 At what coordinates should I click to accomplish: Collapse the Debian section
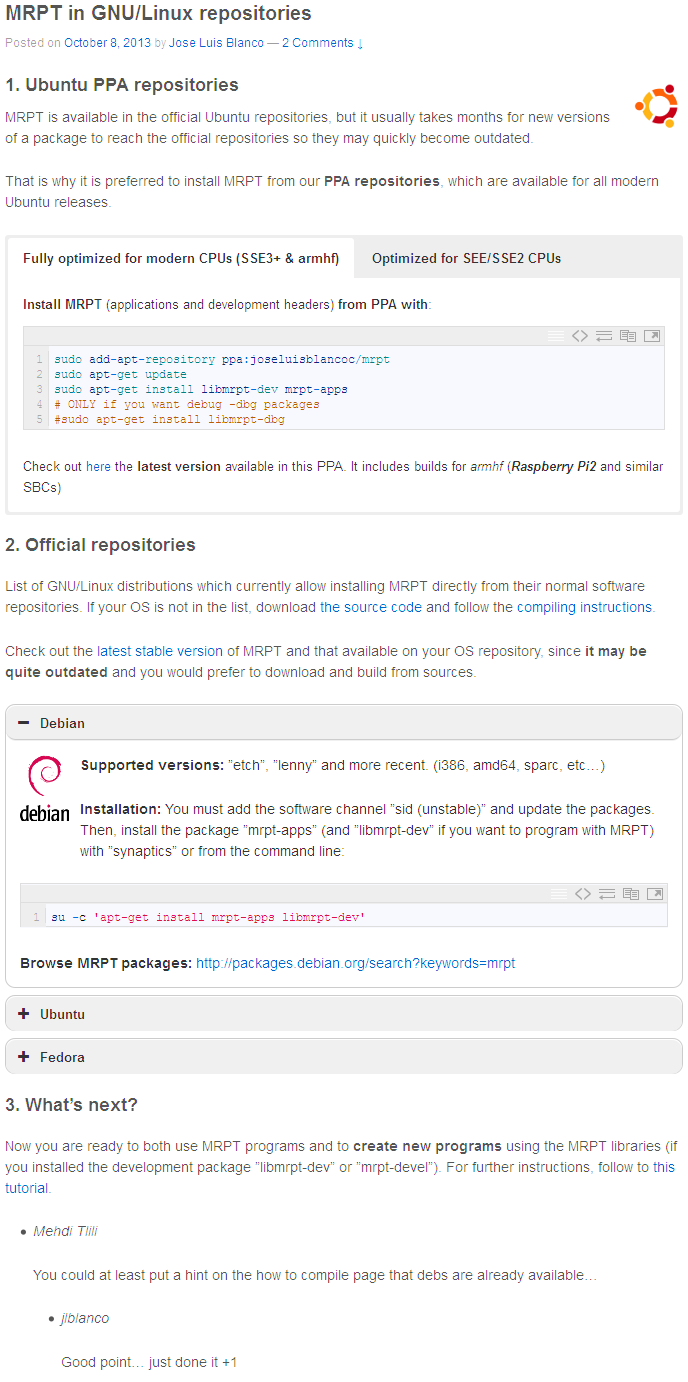[x=344, y=723]
